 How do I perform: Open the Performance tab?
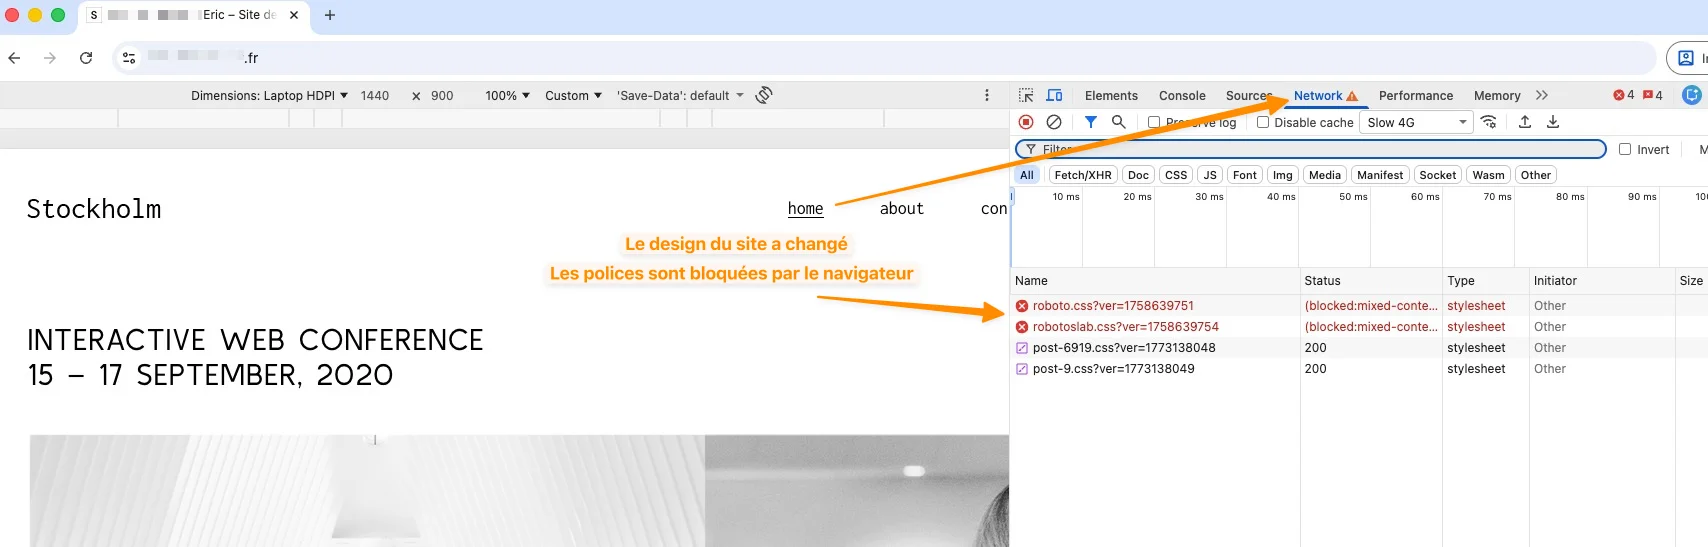[1415, 96]
